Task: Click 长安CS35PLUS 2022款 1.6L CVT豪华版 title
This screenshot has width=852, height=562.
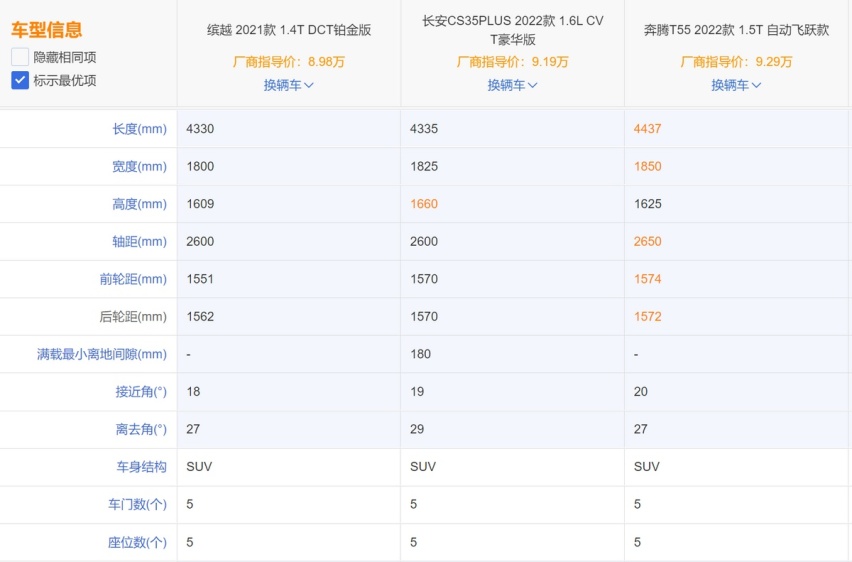Action: [512, 30]
